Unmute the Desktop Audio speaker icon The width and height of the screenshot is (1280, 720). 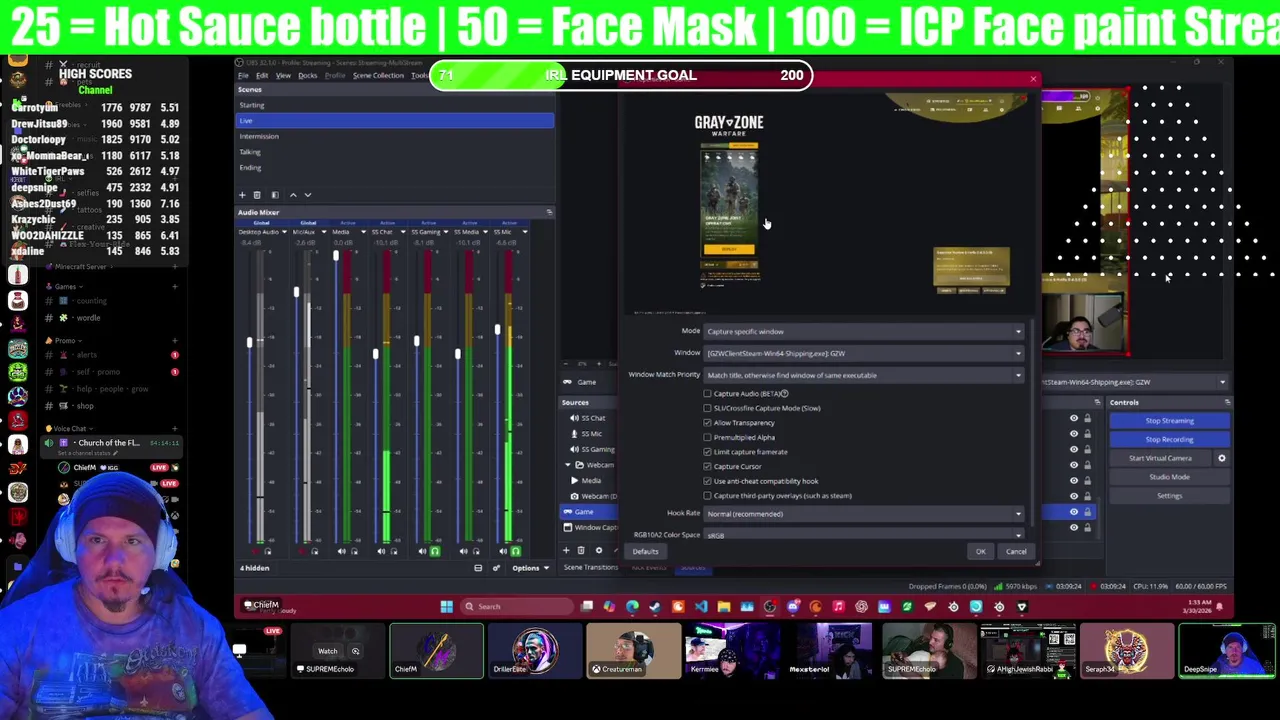(253, 551)
